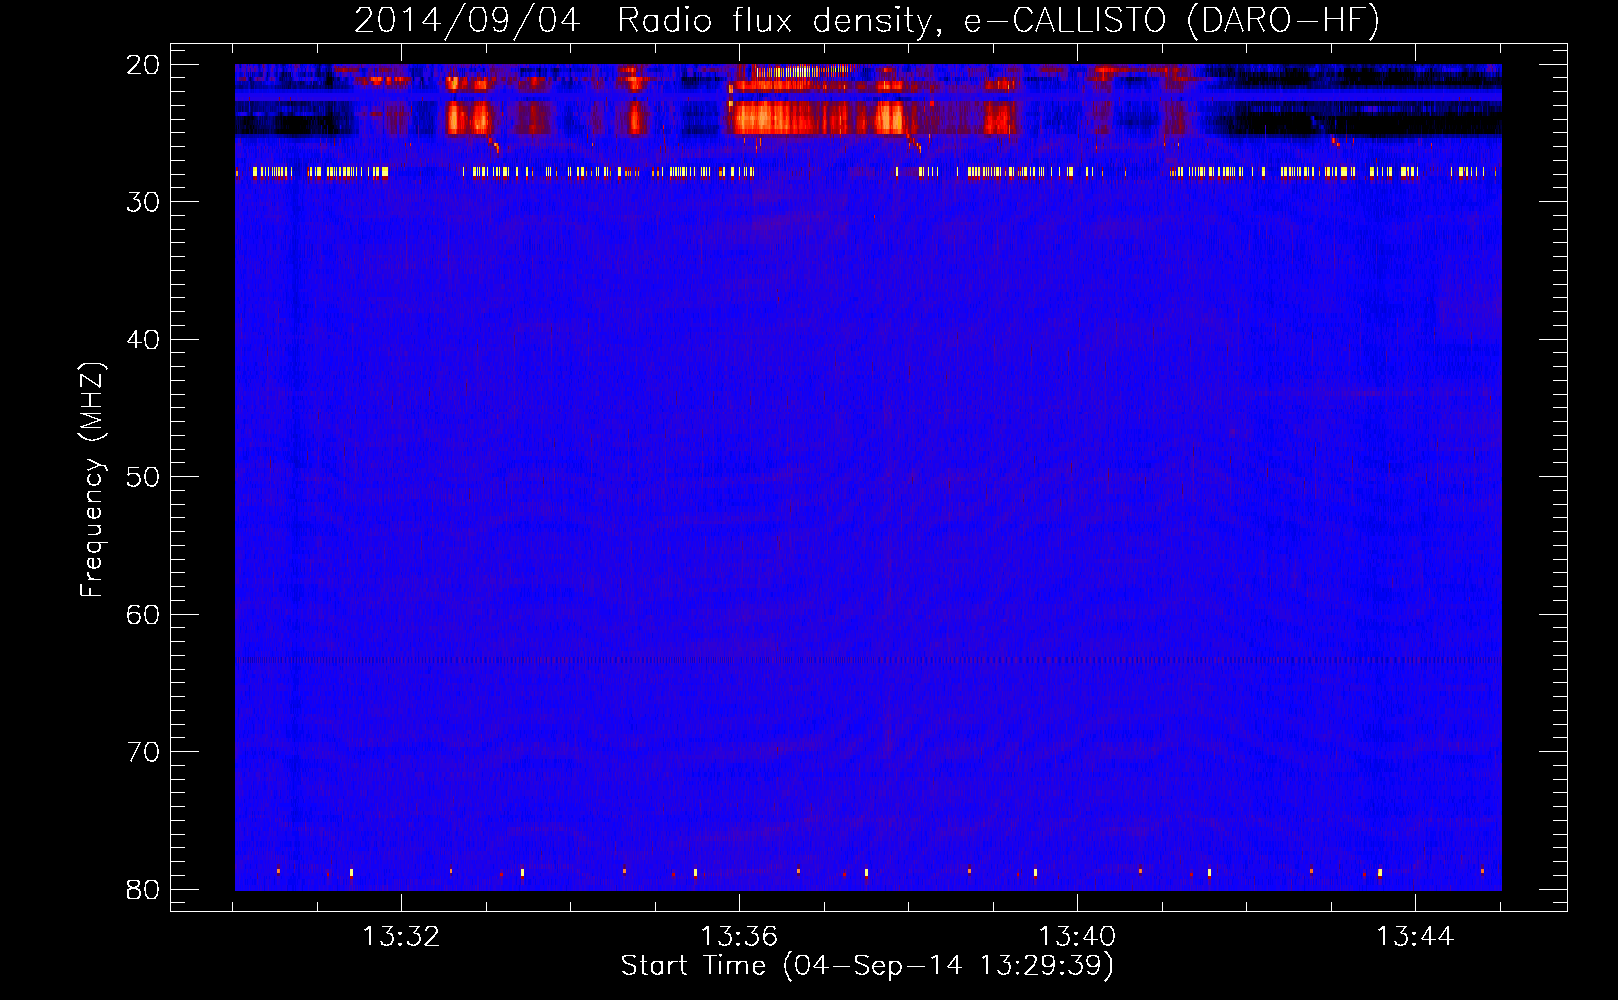This screenshot has width=1618, height=1000.
Task: Click the 70 frequency tick label
Action: pos(143,752)
